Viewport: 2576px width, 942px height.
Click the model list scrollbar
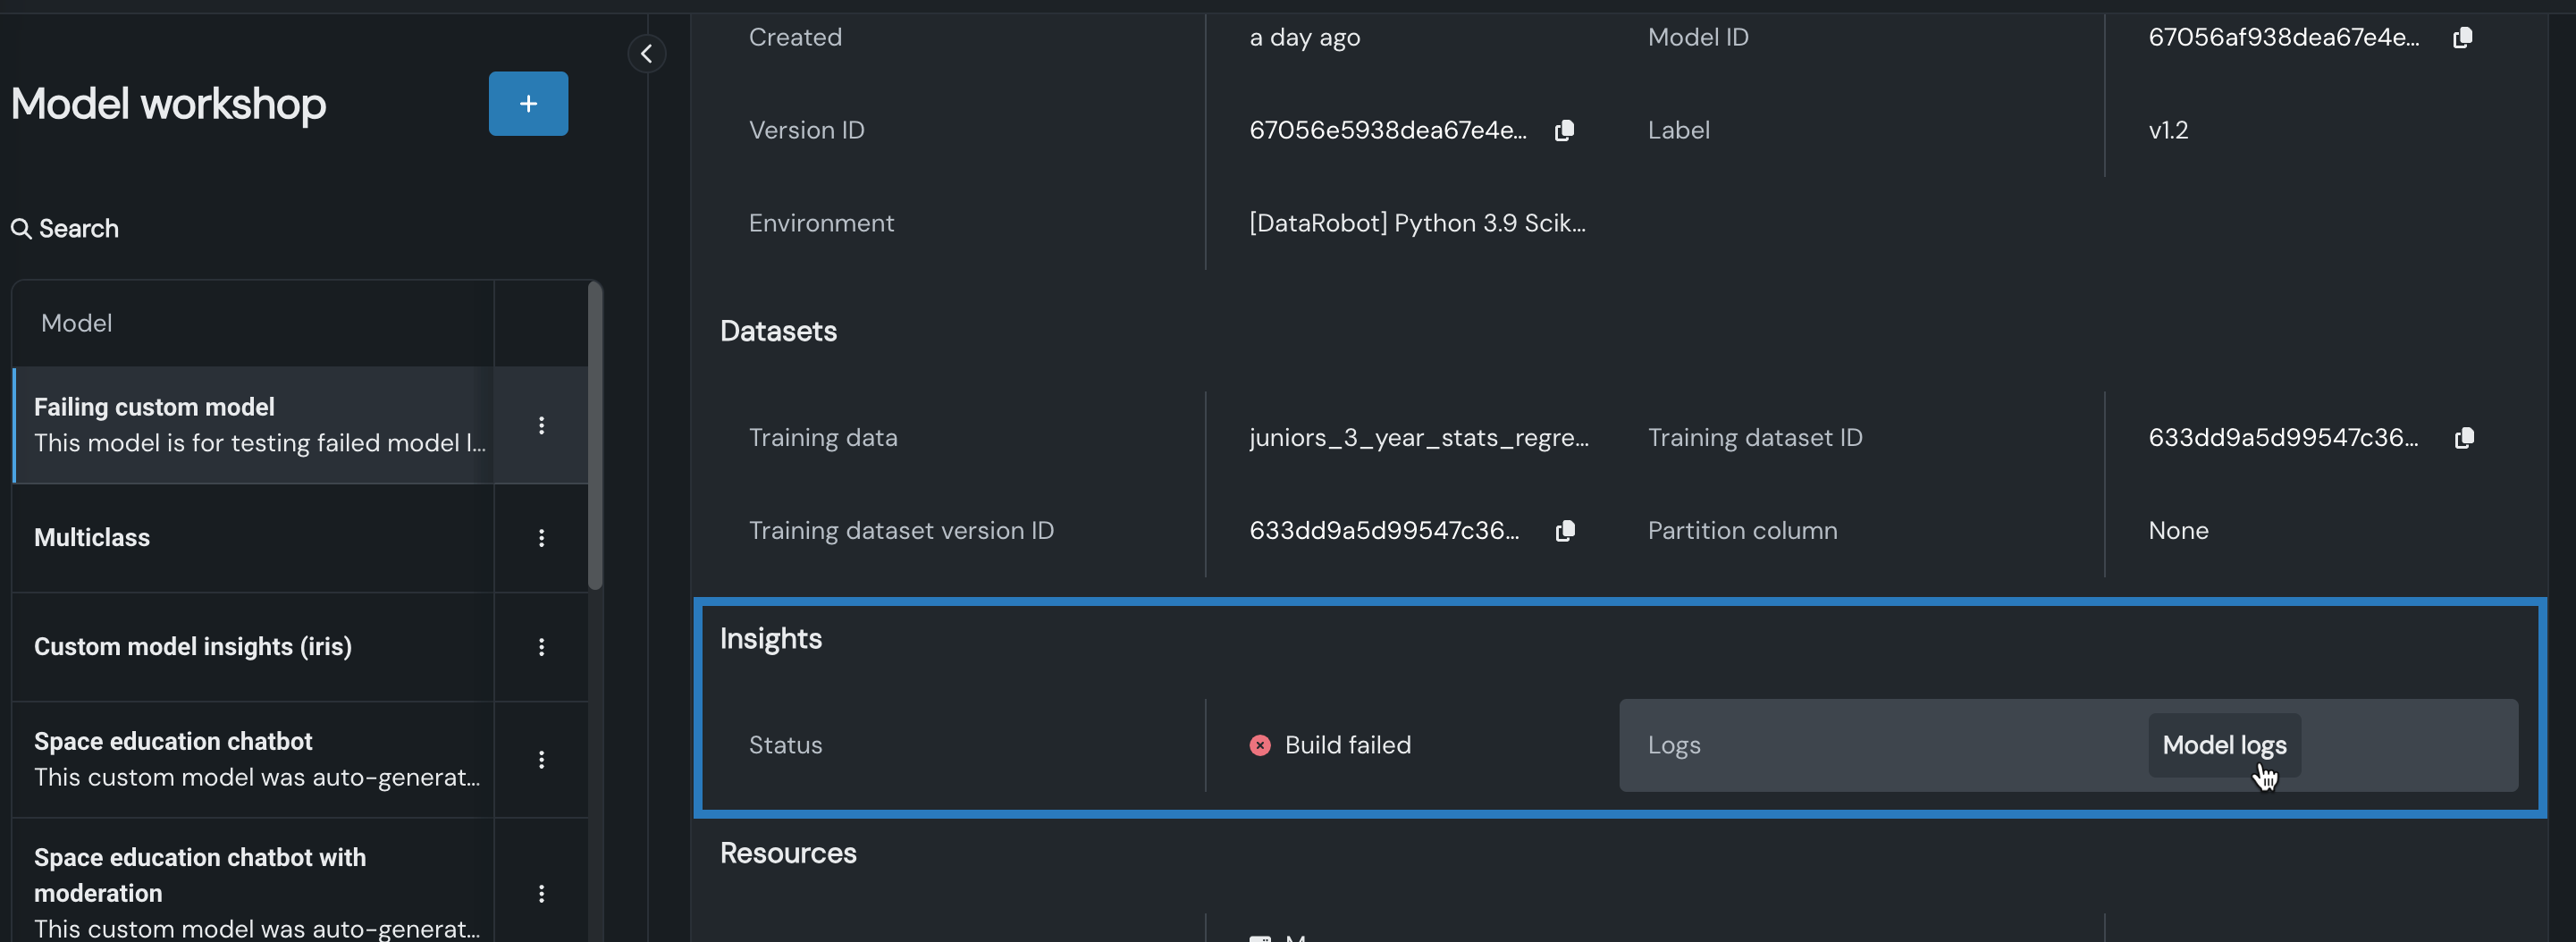point(595,436)
